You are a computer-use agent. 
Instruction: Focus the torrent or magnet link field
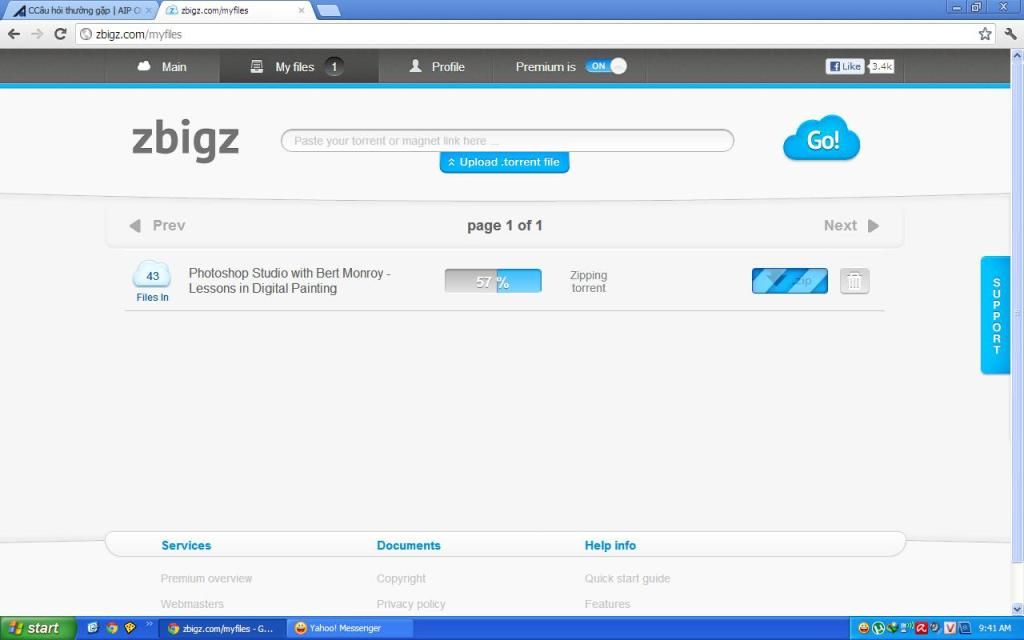(x=507, y=140)
